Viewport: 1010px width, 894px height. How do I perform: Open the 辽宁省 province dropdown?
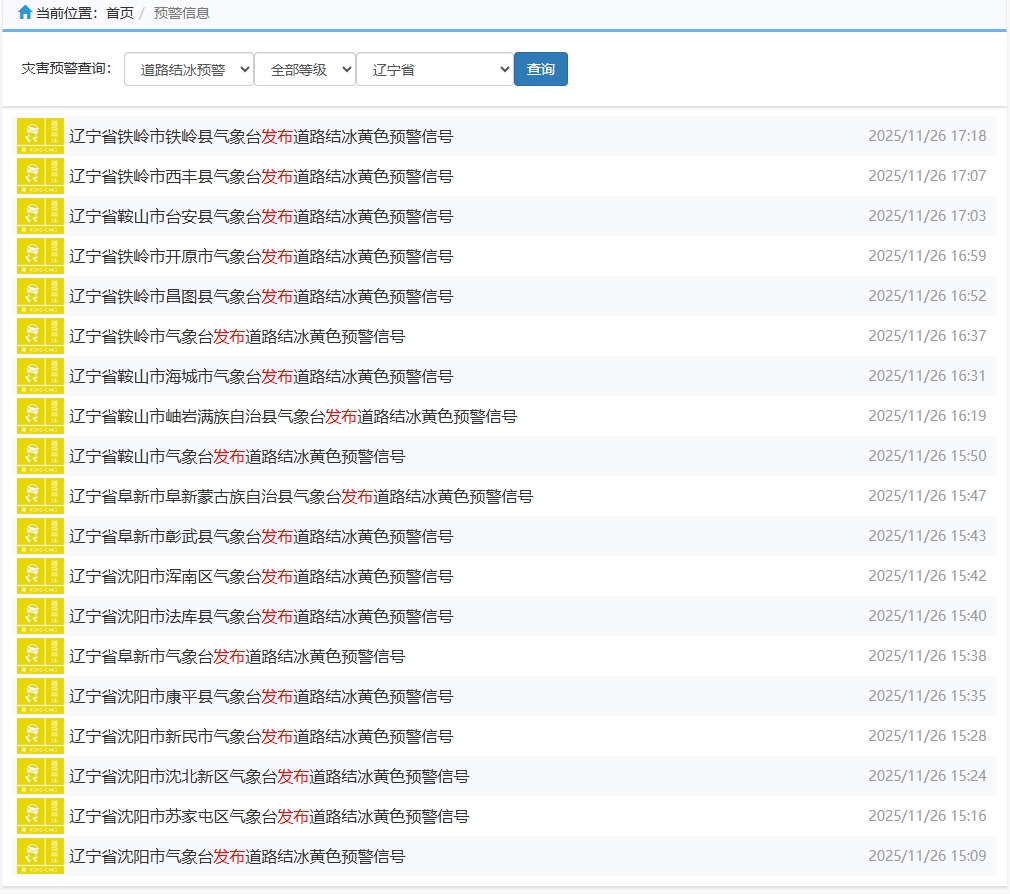pyautogui.click(x=435, y=70)
